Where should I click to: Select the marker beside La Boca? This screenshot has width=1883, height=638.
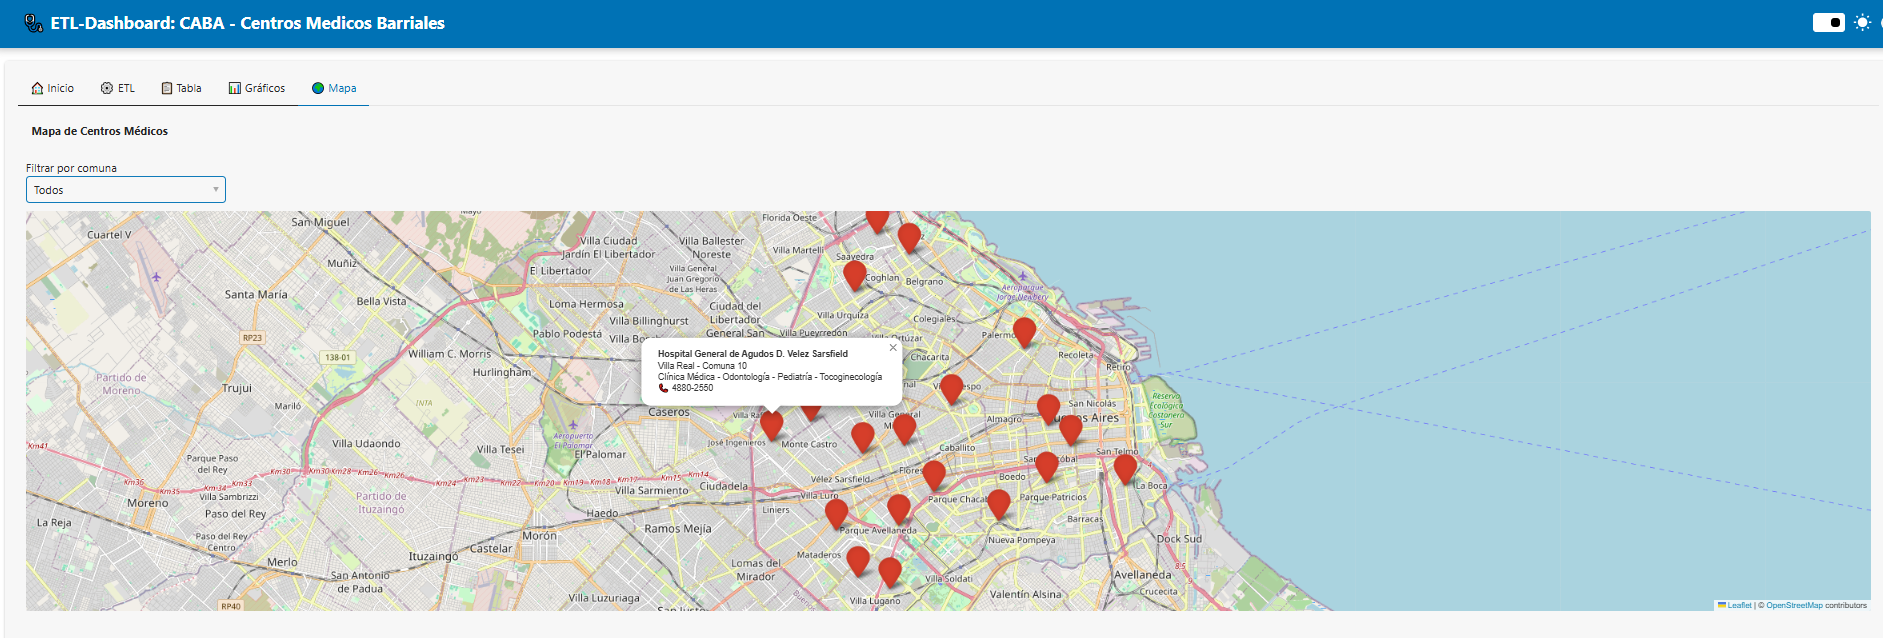1125,467
